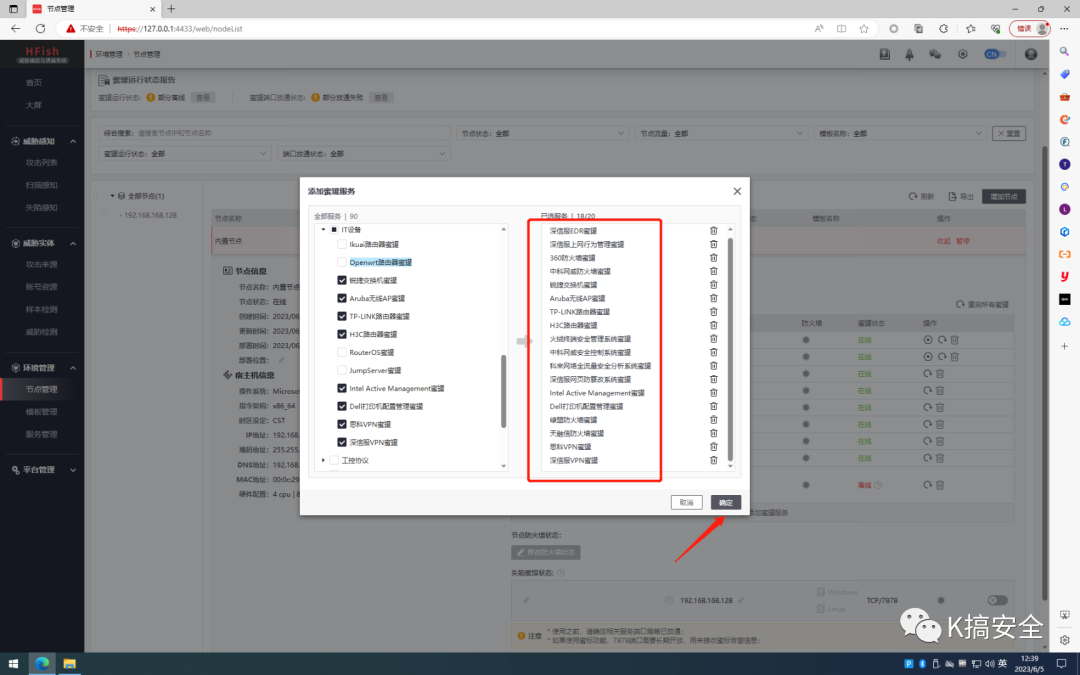Delete 天融信防火墙蜜罐 using trash icon
The height and width of the screenshot is (675, 1080).
pos(714,433)
